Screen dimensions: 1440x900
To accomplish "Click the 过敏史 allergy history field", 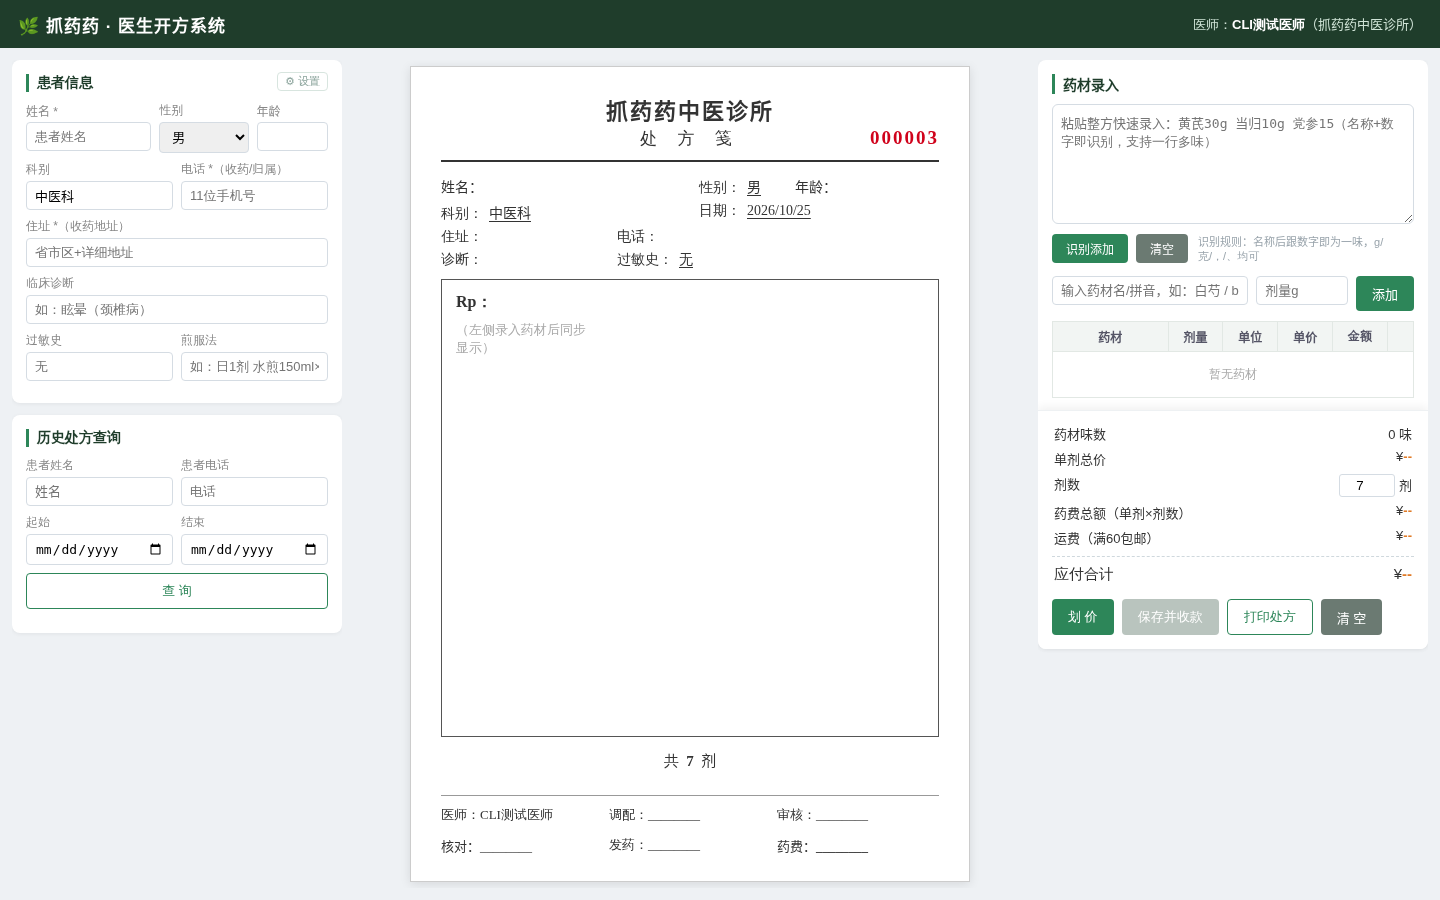I will [x=99, y=367].
